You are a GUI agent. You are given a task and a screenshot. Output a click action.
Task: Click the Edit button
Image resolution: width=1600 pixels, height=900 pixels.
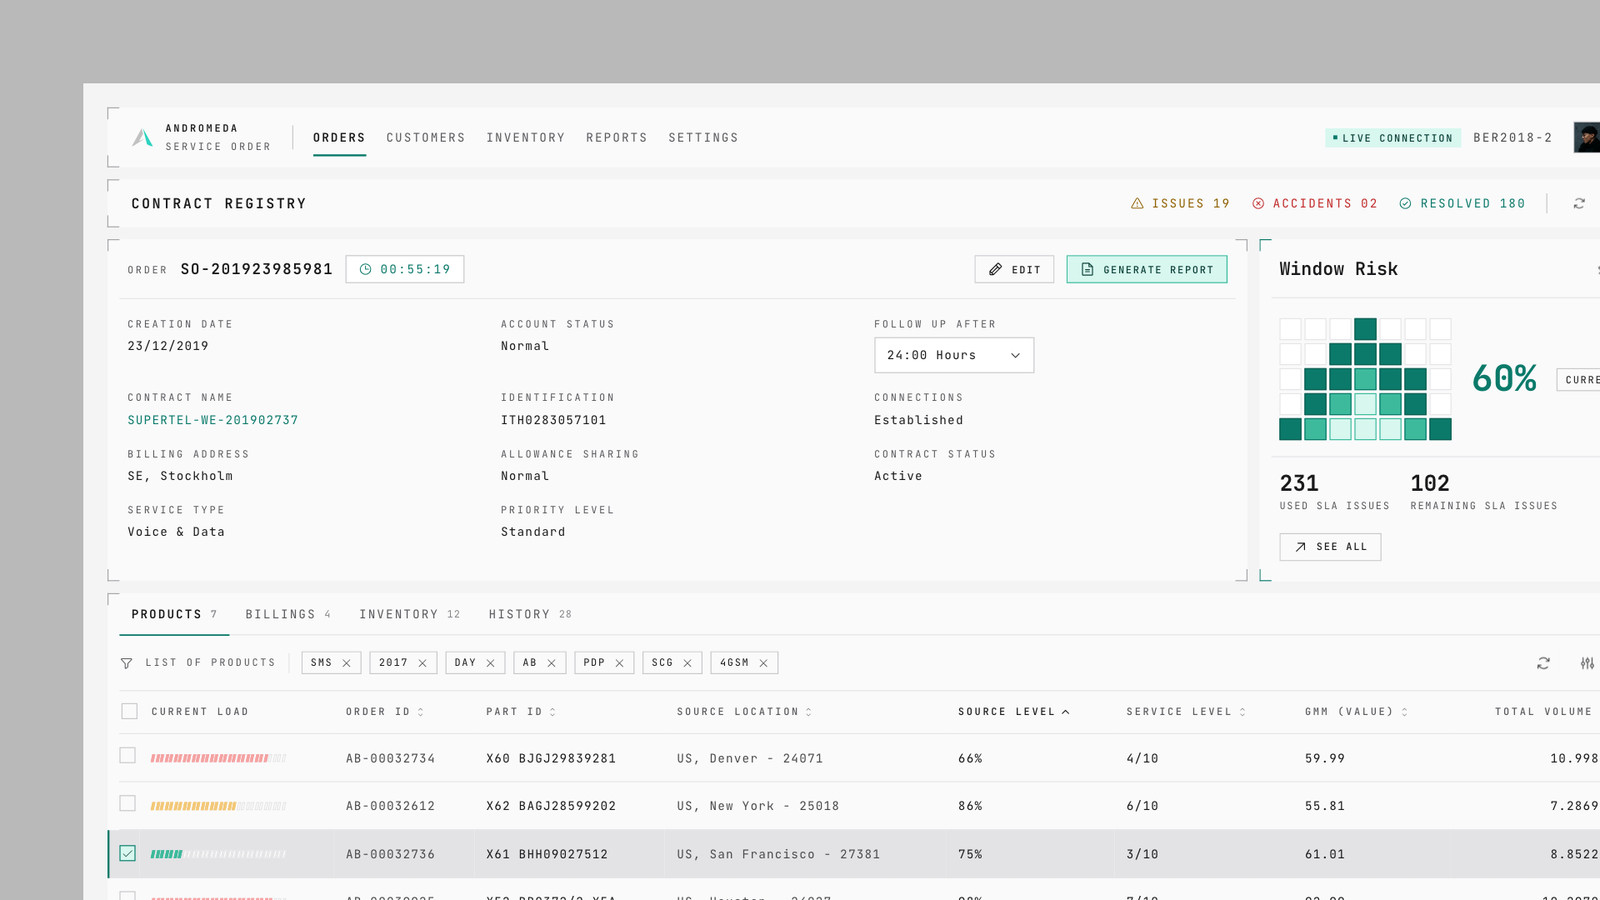click(1014, 269)
